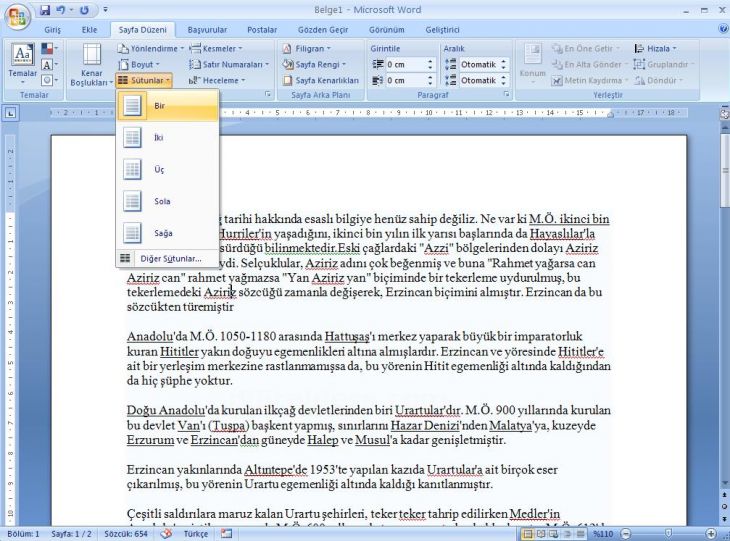Screen dimensions: 730x541
Task: Click Gruplandır group button
Action: coord(664,64)
